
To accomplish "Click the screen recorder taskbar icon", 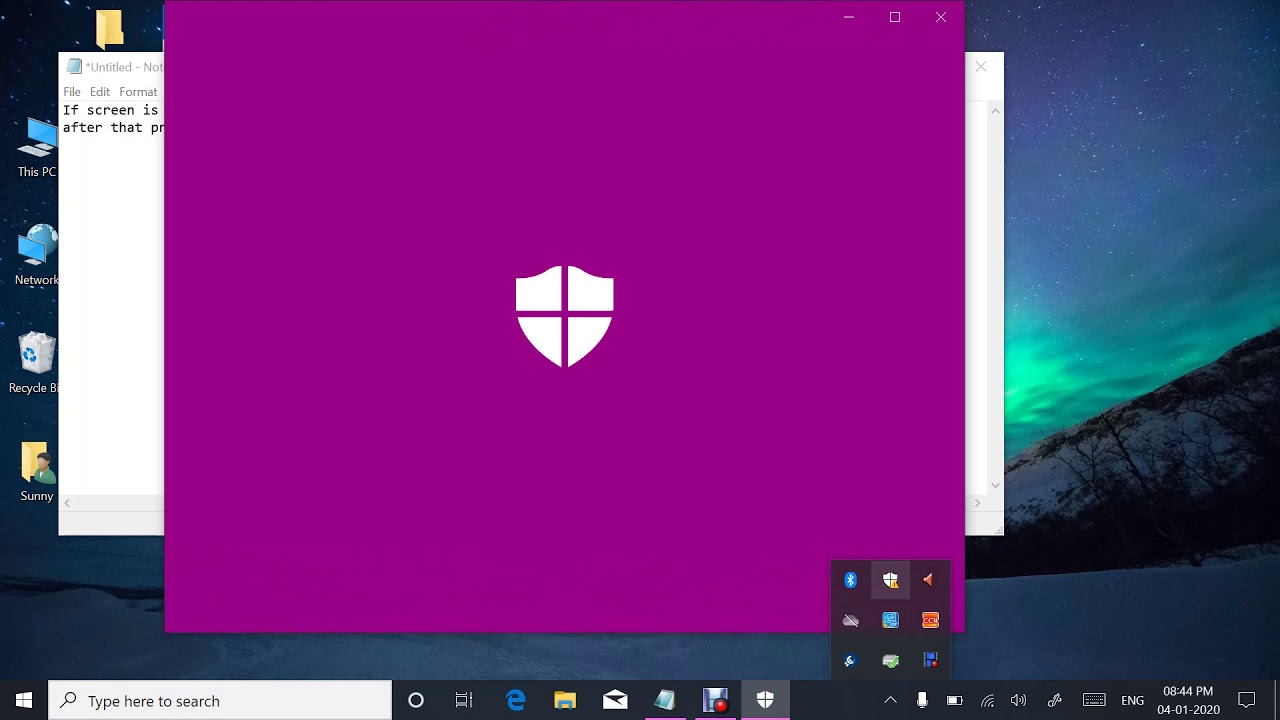I will coord(715,700).
